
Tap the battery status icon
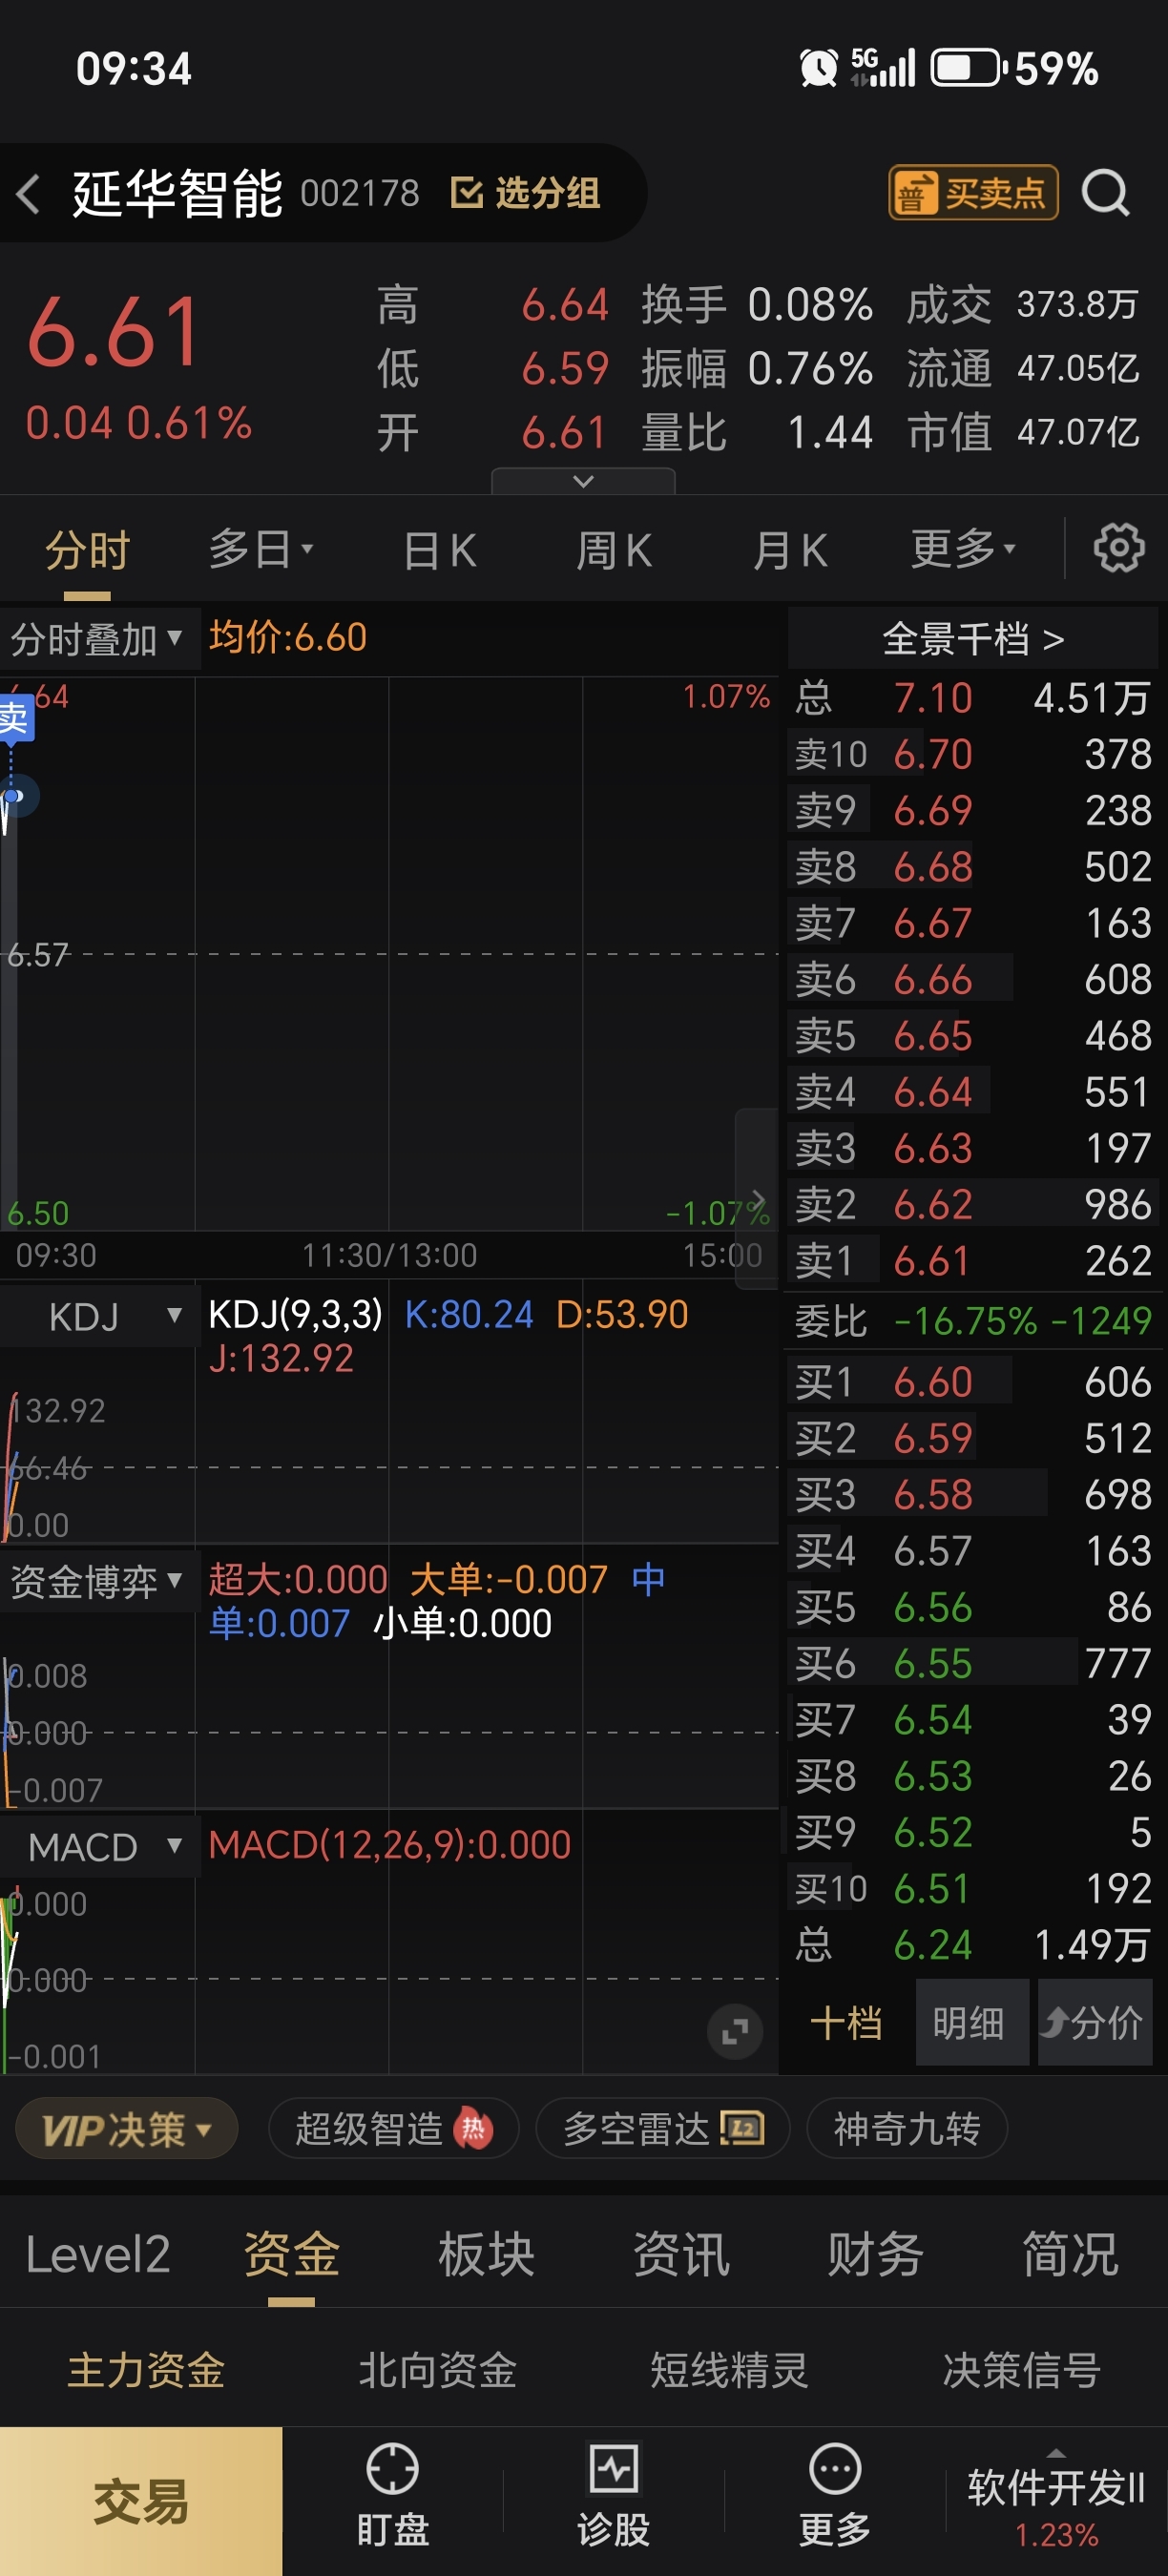point(968,68)
